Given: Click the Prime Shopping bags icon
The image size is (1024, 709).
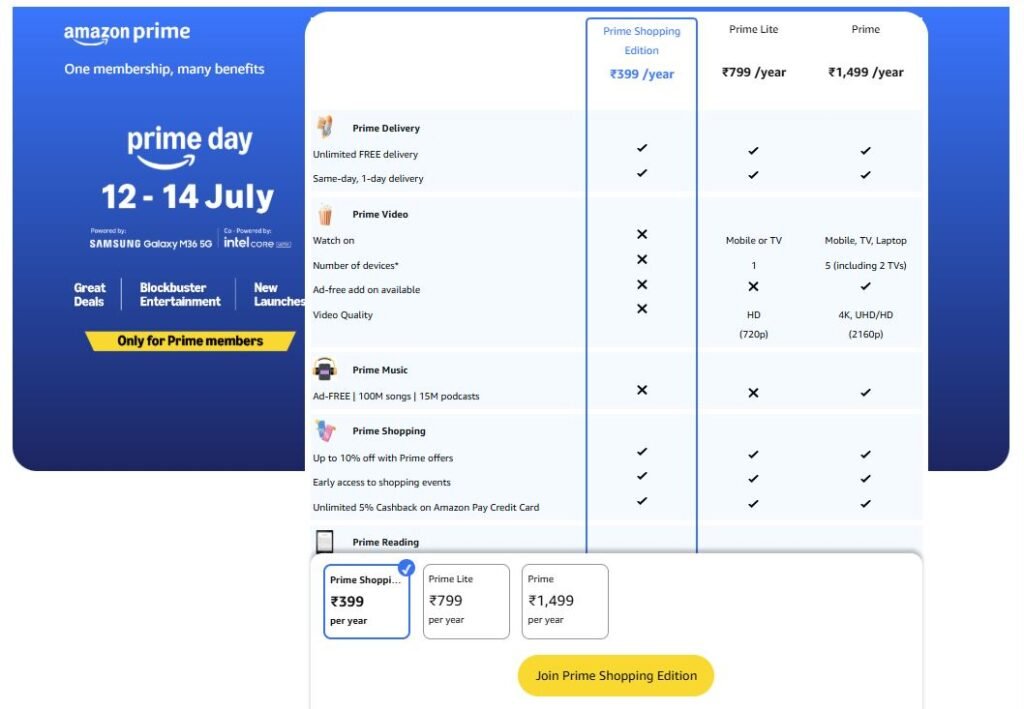Looking at the screenshot, I should pos(325,431).
